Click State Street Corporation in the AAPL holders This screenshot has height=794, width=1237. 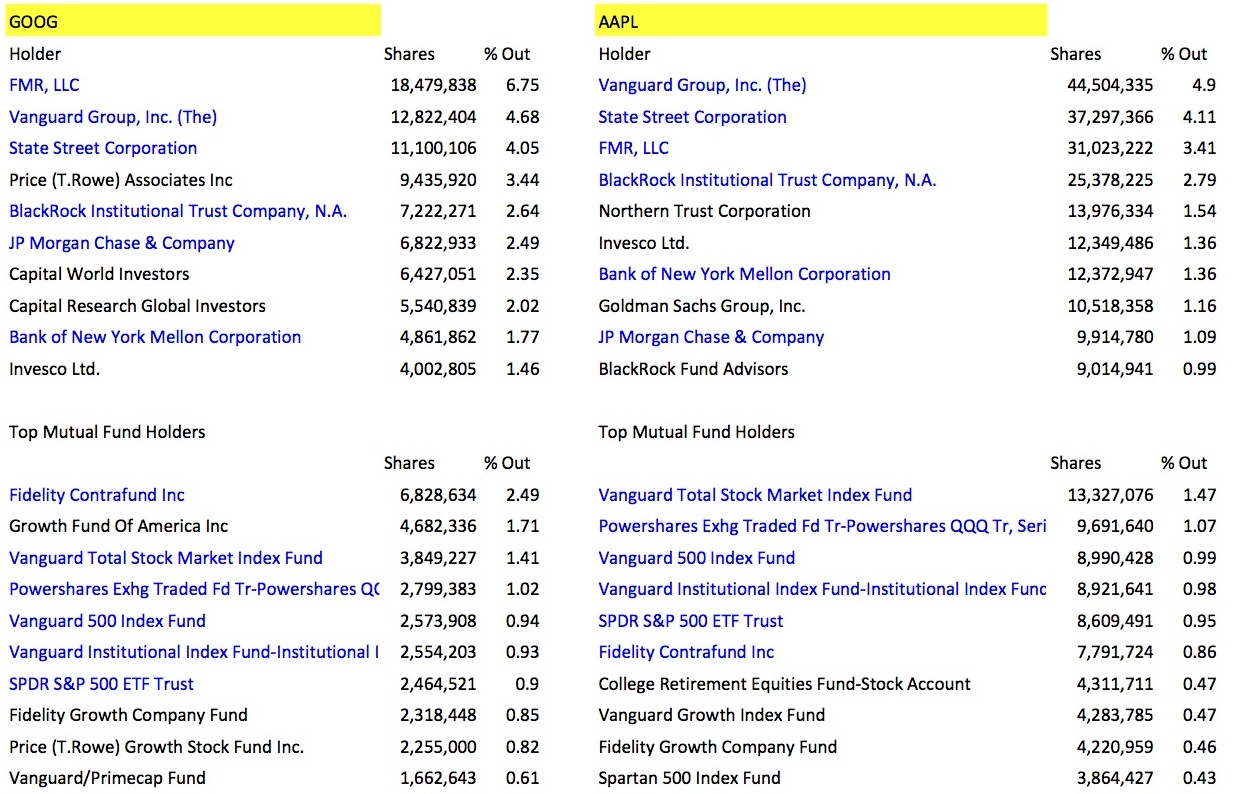[692, 117]
